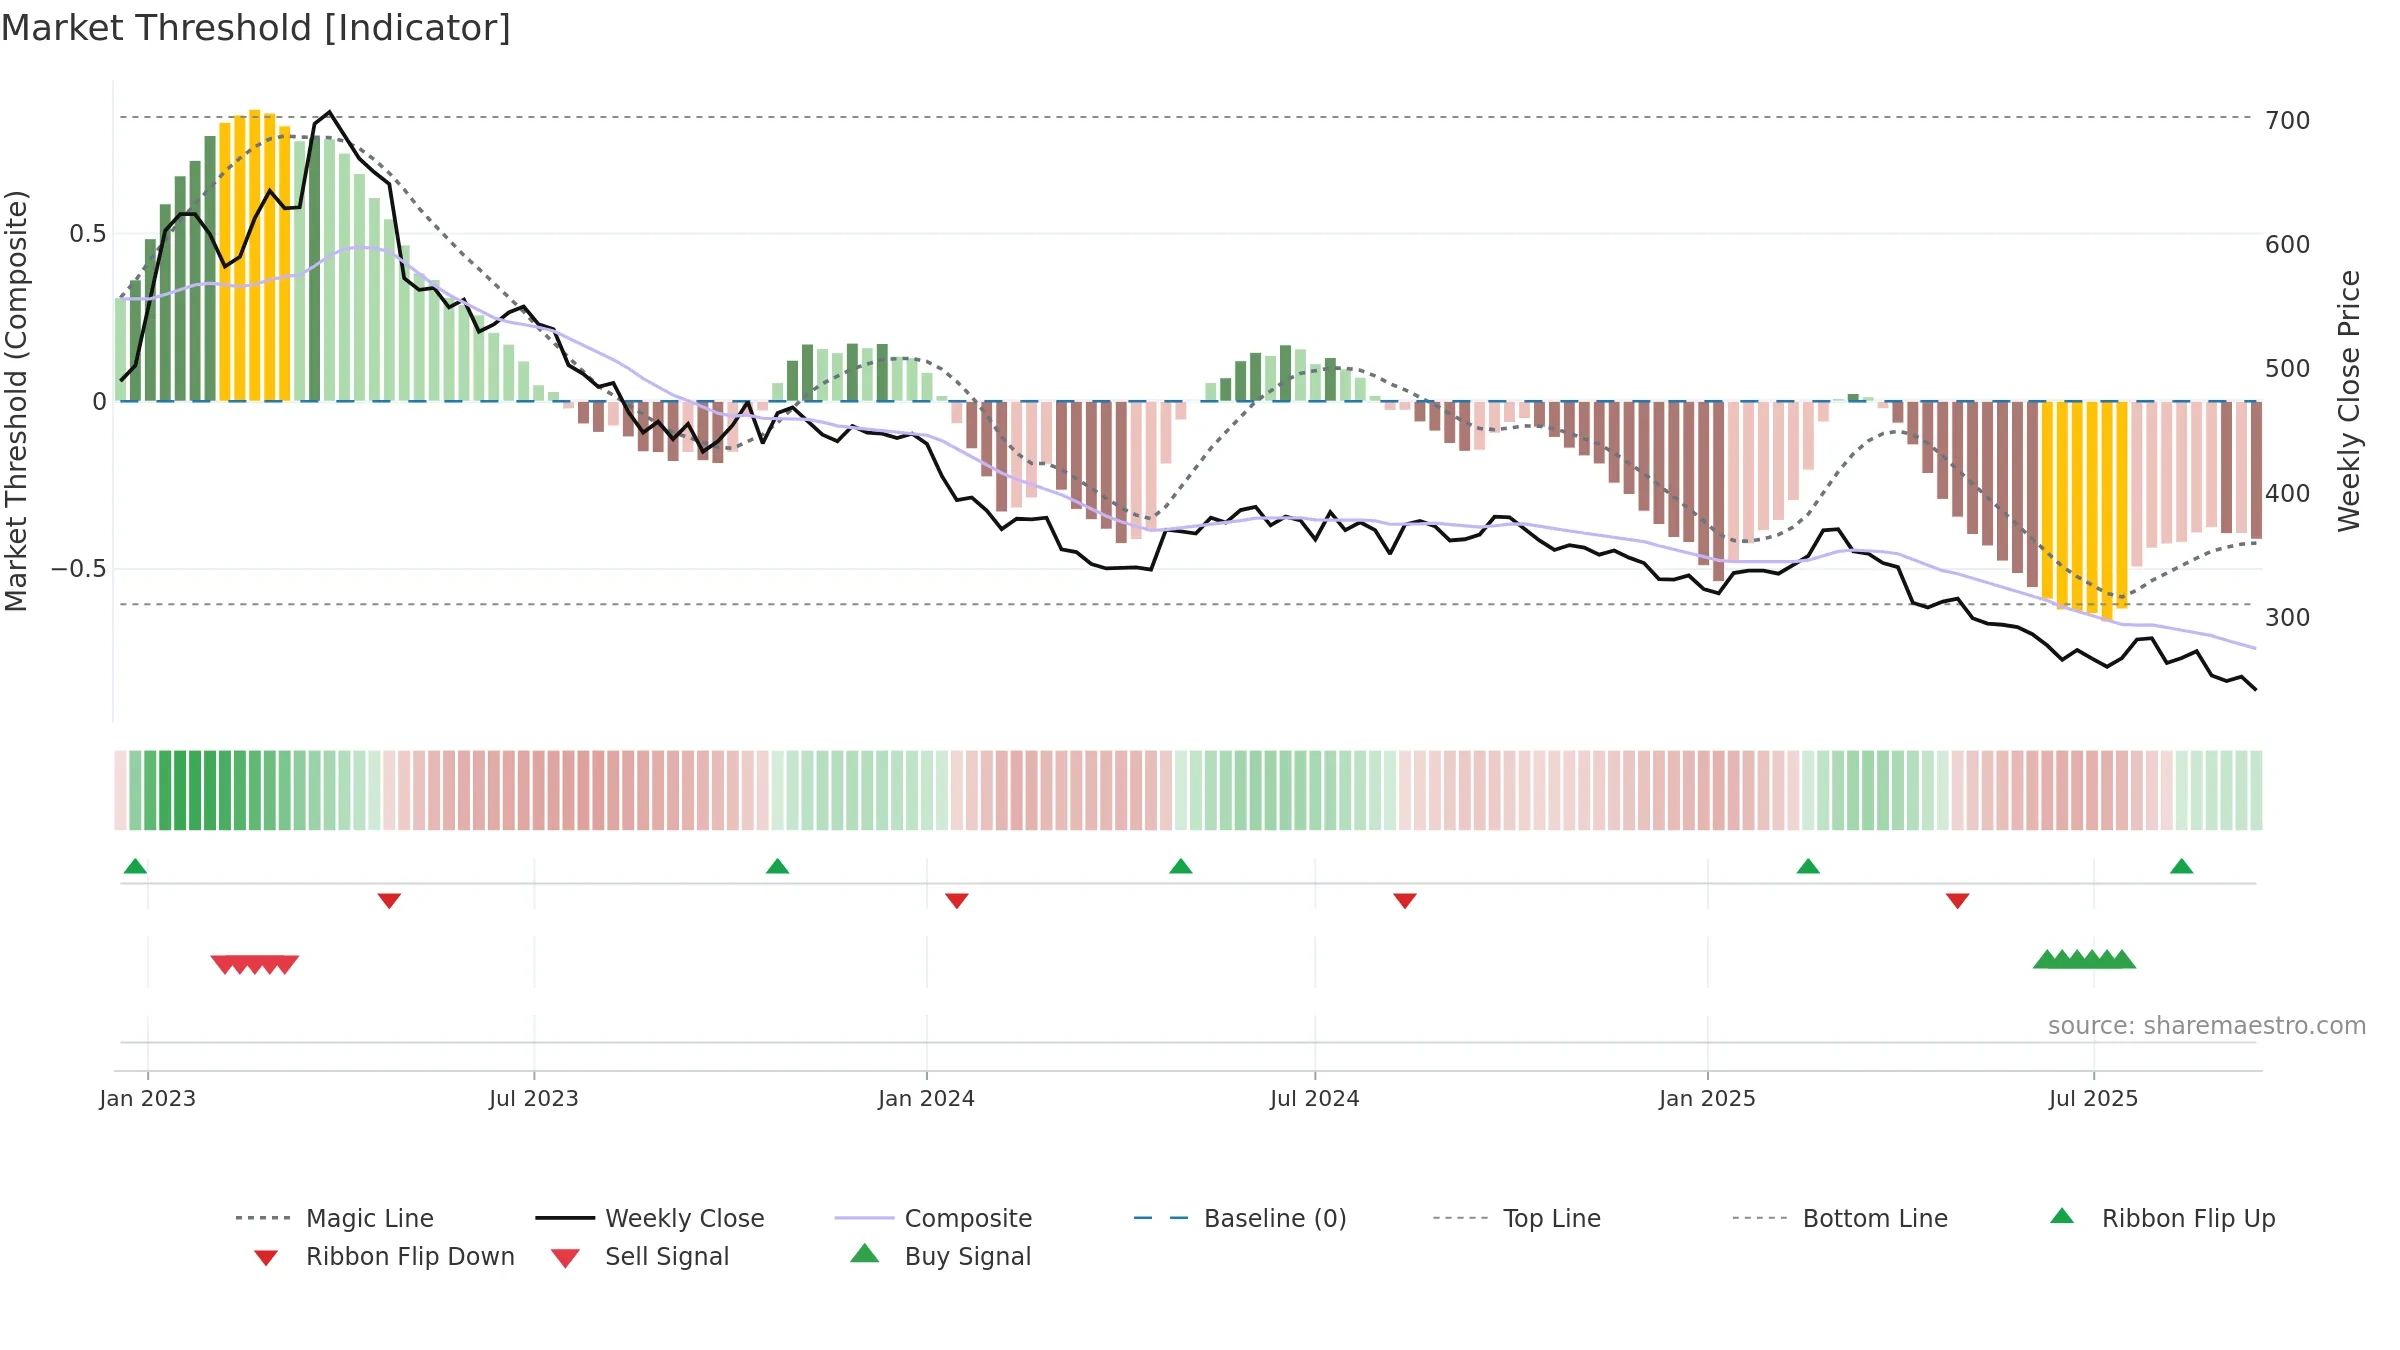Click the source: sharemaestro.com text

tap(2206, 1026)
